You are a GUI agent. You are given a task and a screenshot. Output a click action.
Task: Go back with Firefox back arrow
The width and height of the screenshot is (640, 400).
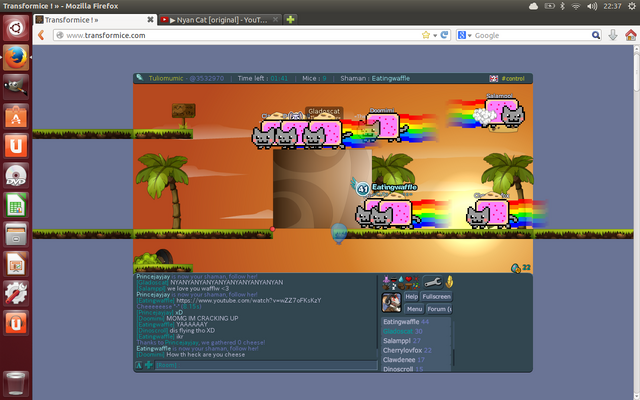pos(41,35)
